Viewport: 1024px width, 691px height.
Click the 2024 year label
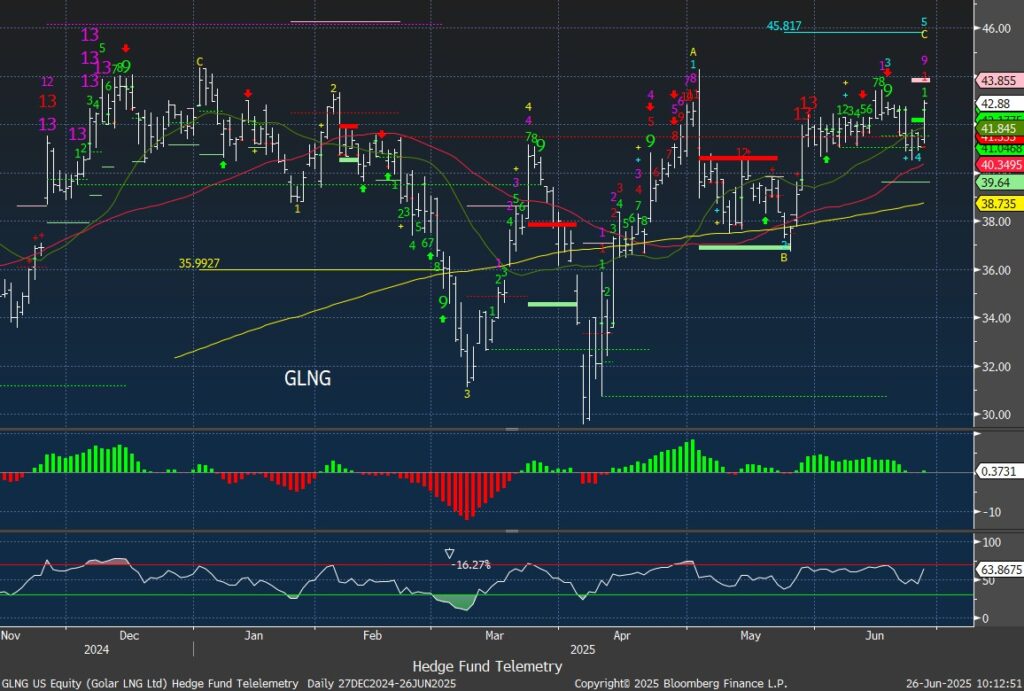pyautogui.click(x=97, y=649)
